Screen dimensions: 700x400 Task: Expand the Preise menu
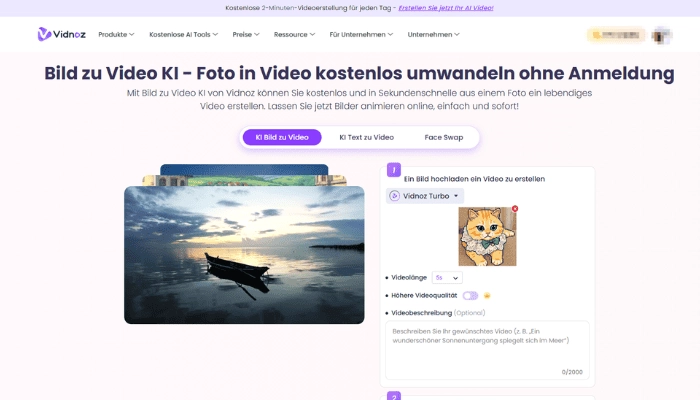tap(246, 34)
